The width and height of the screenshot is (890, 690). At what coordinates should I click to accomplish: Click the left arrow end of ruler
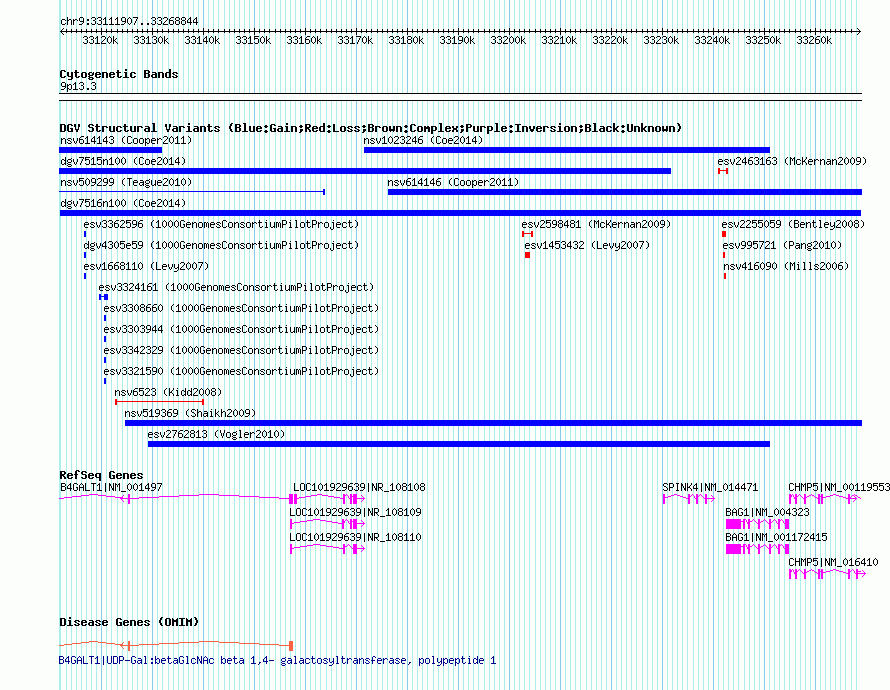tap(62, 32)
